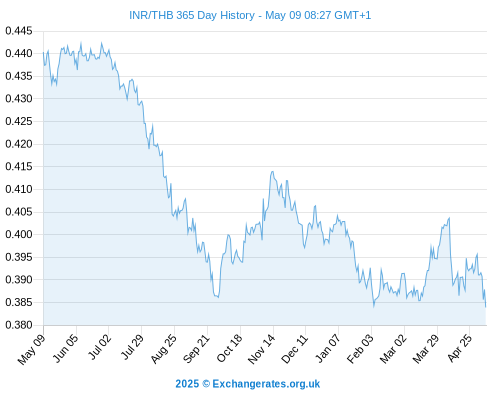Select the Mar 02 x-axis date label
Viewport: 495px width, 400px height.
pos(393,349)
